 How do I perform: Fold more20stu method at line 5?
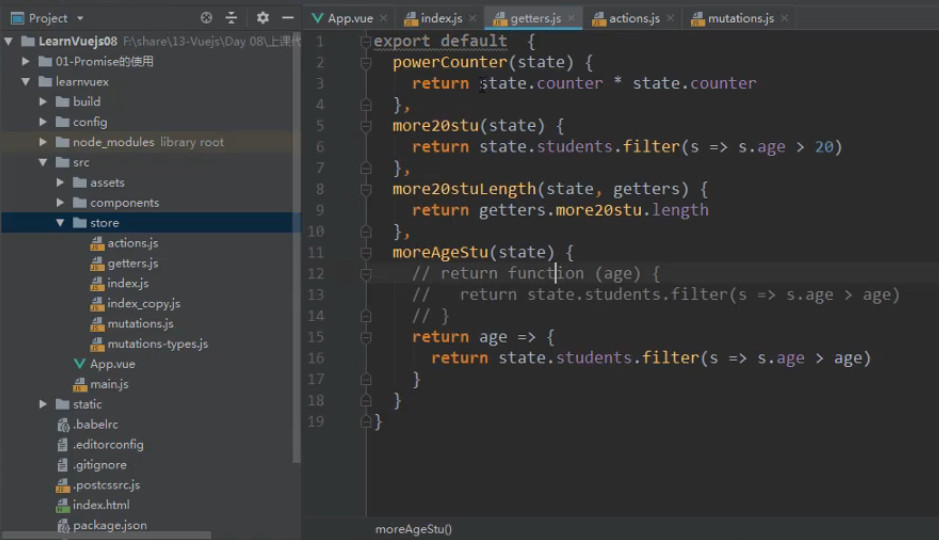click(365, 126)
